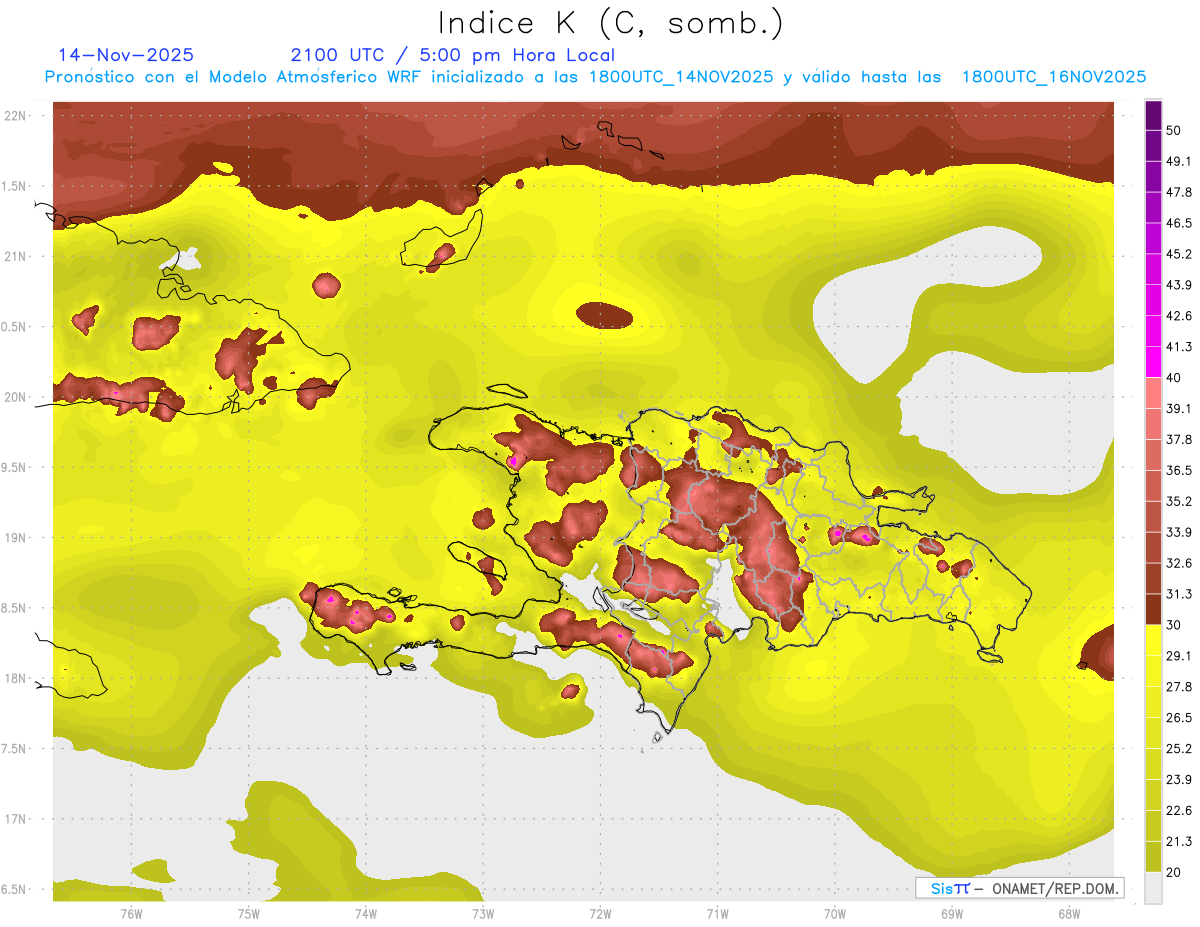Click the longitude axis label '71W'

[x=717, y=915]
